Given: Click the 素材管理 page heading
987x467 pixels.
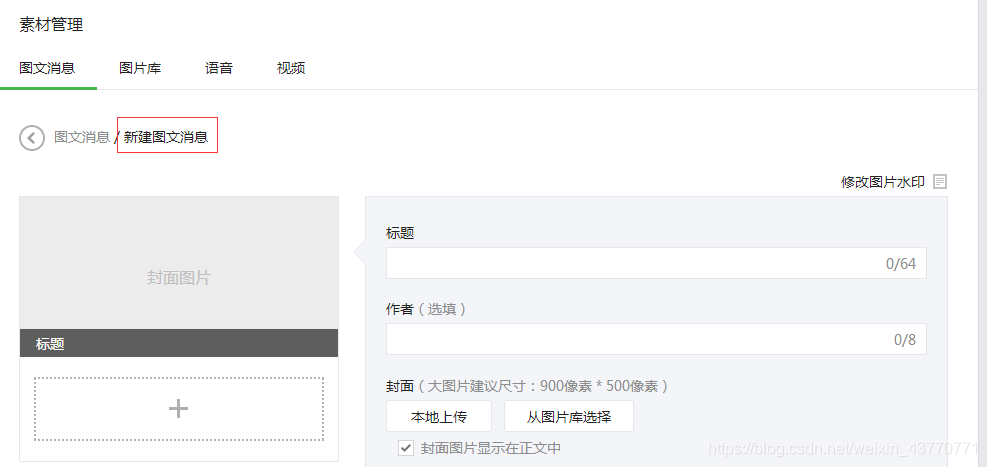Looking at the screenshot, I should pos(51,25).
